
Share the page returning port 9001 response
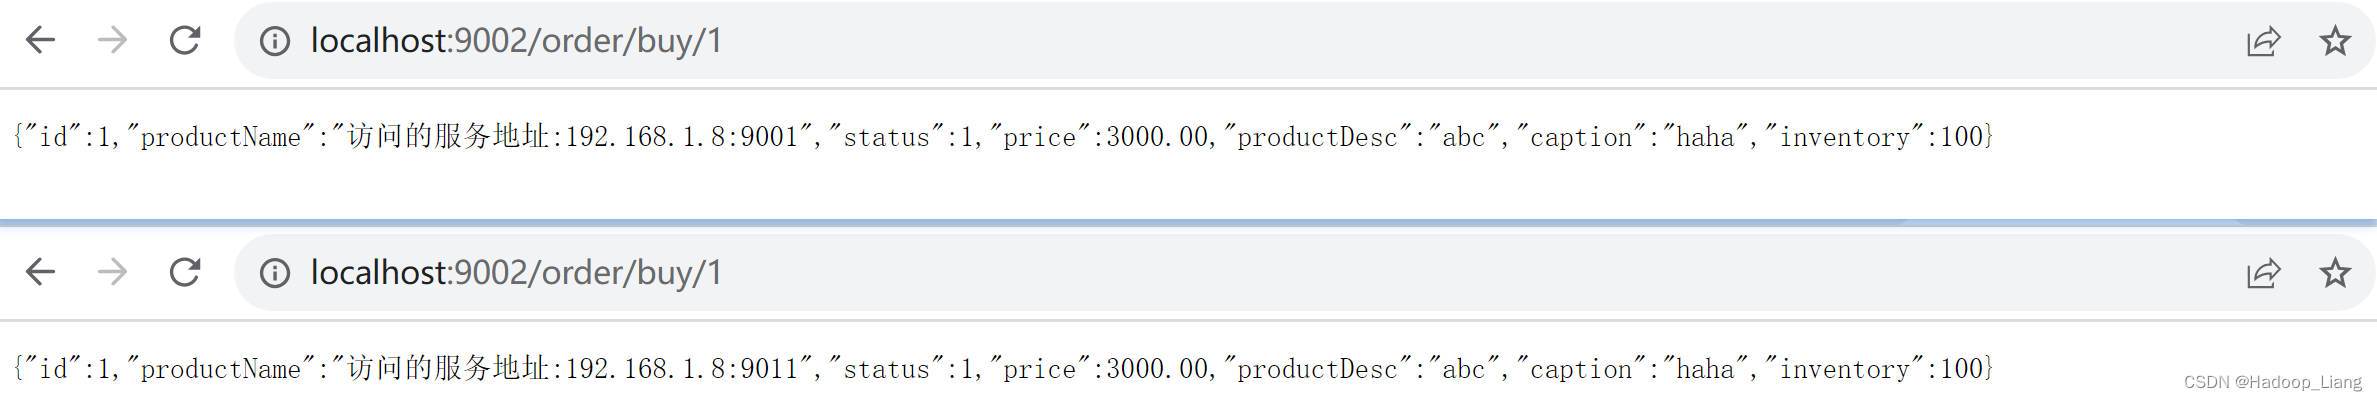[2263, 41]
